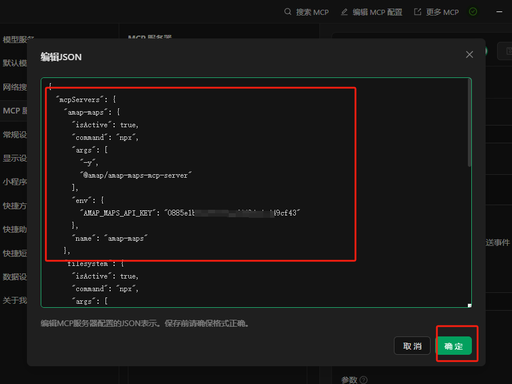The image size is (512, 384).
Task: Click the 参数 help question icon
Action: tap(364, 380)
